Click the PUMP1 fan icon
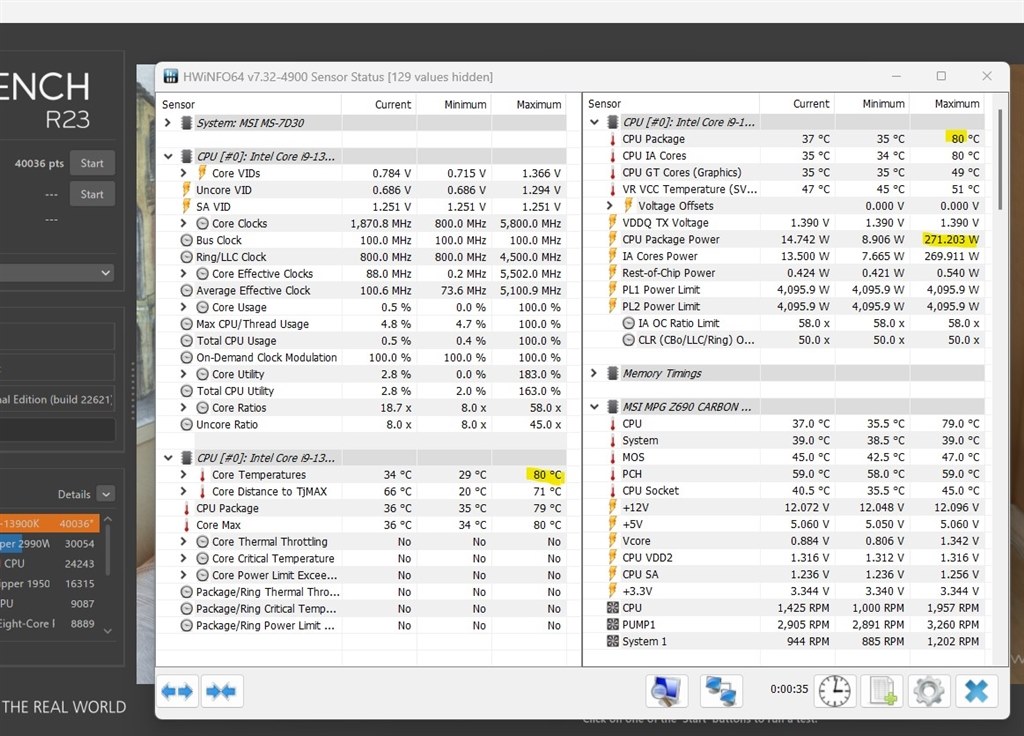The width and height of the screenshot is (1024, 736). click(x=613, y=624)
